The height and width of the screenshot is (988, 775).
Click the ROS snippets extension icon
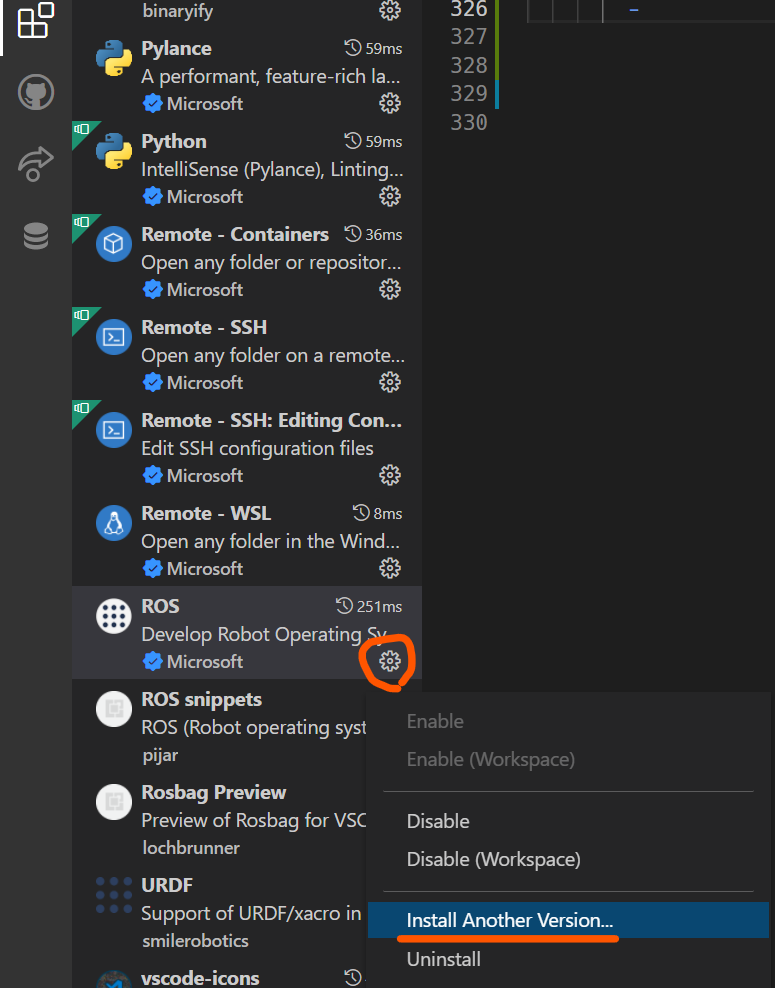112,709
